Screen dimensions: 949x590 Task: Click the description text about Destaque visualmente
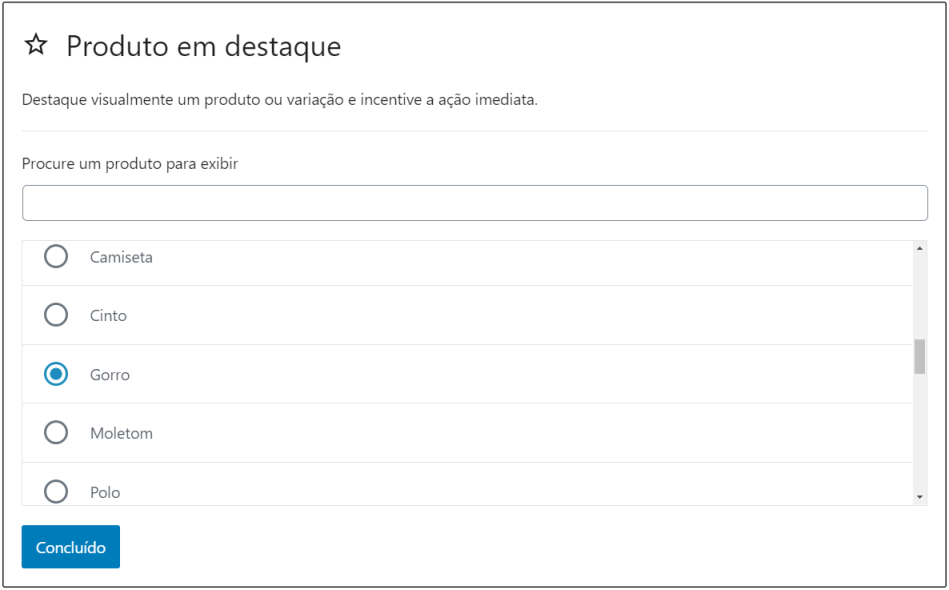coord(280,100)
